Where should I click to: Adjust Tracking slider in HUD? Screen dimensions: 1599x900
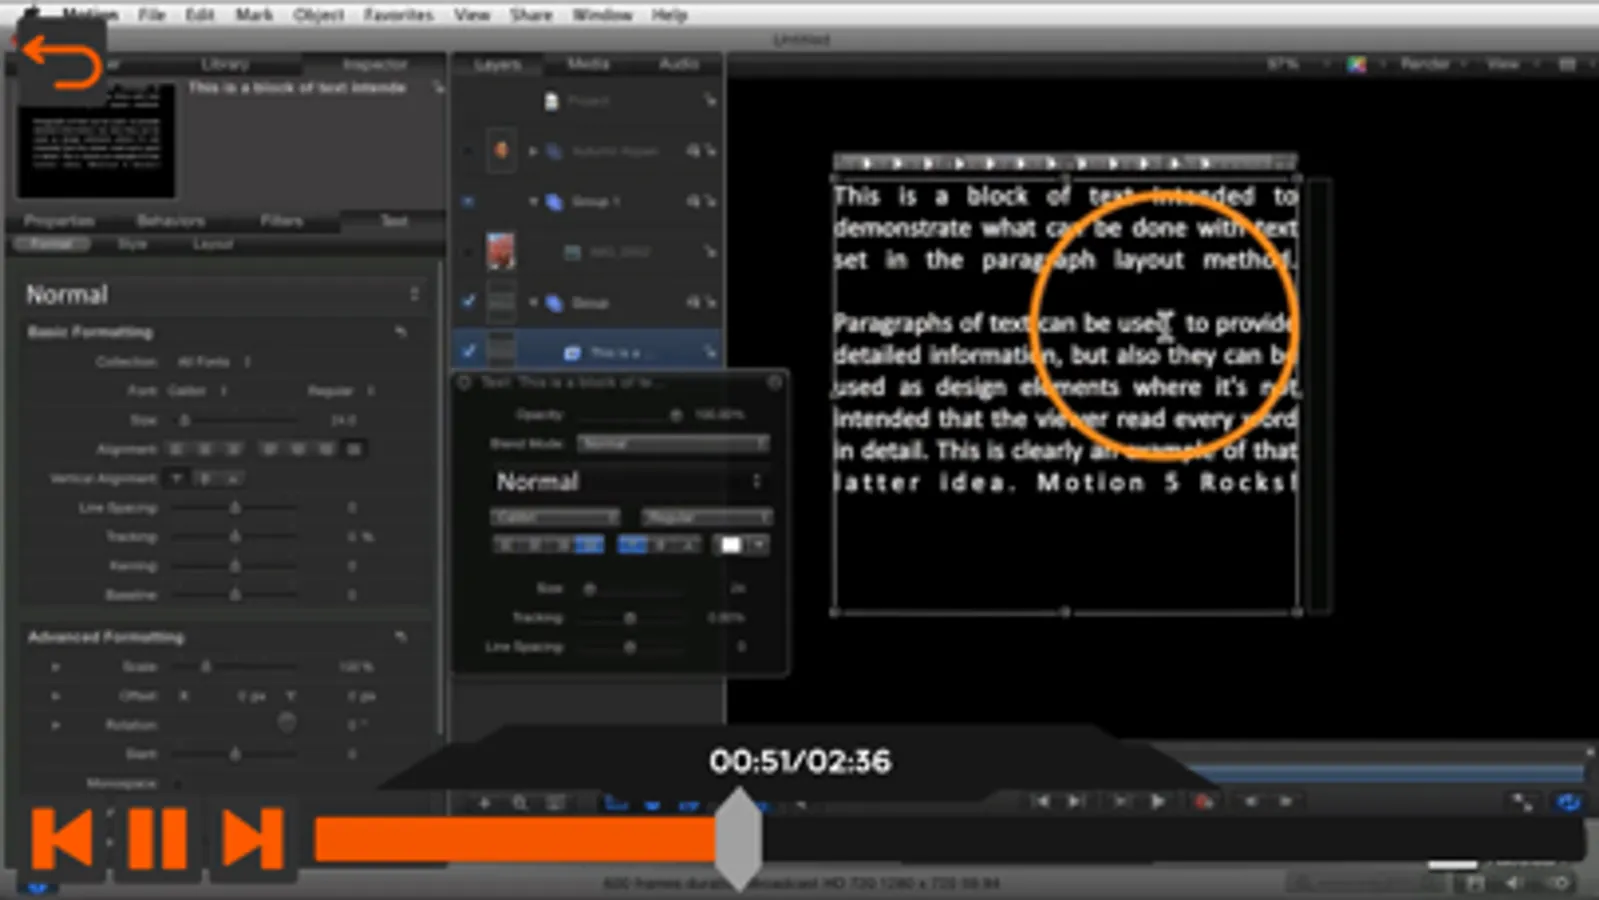pos(630,618)
